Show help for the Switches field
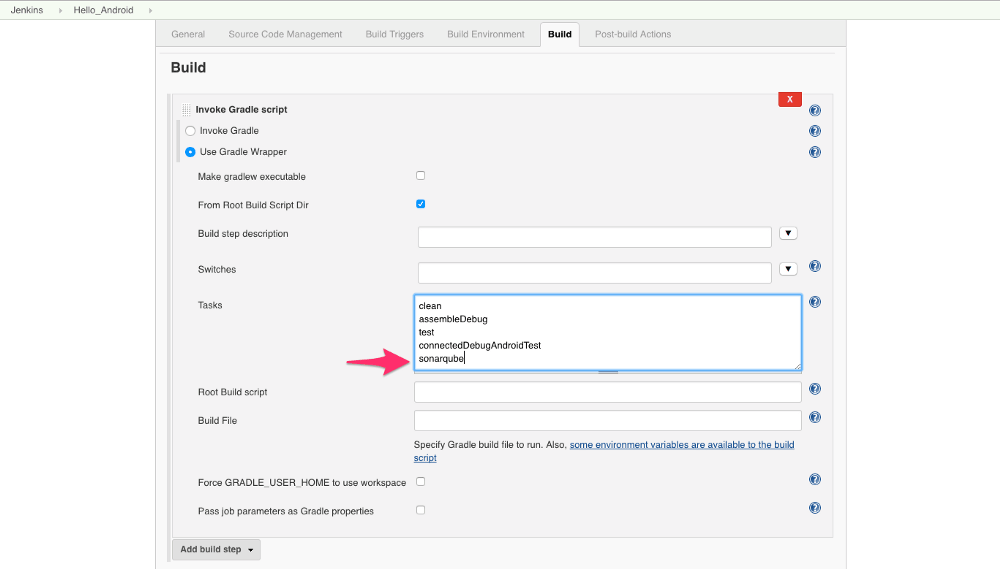1000x569 pixels. click(815, 267)
